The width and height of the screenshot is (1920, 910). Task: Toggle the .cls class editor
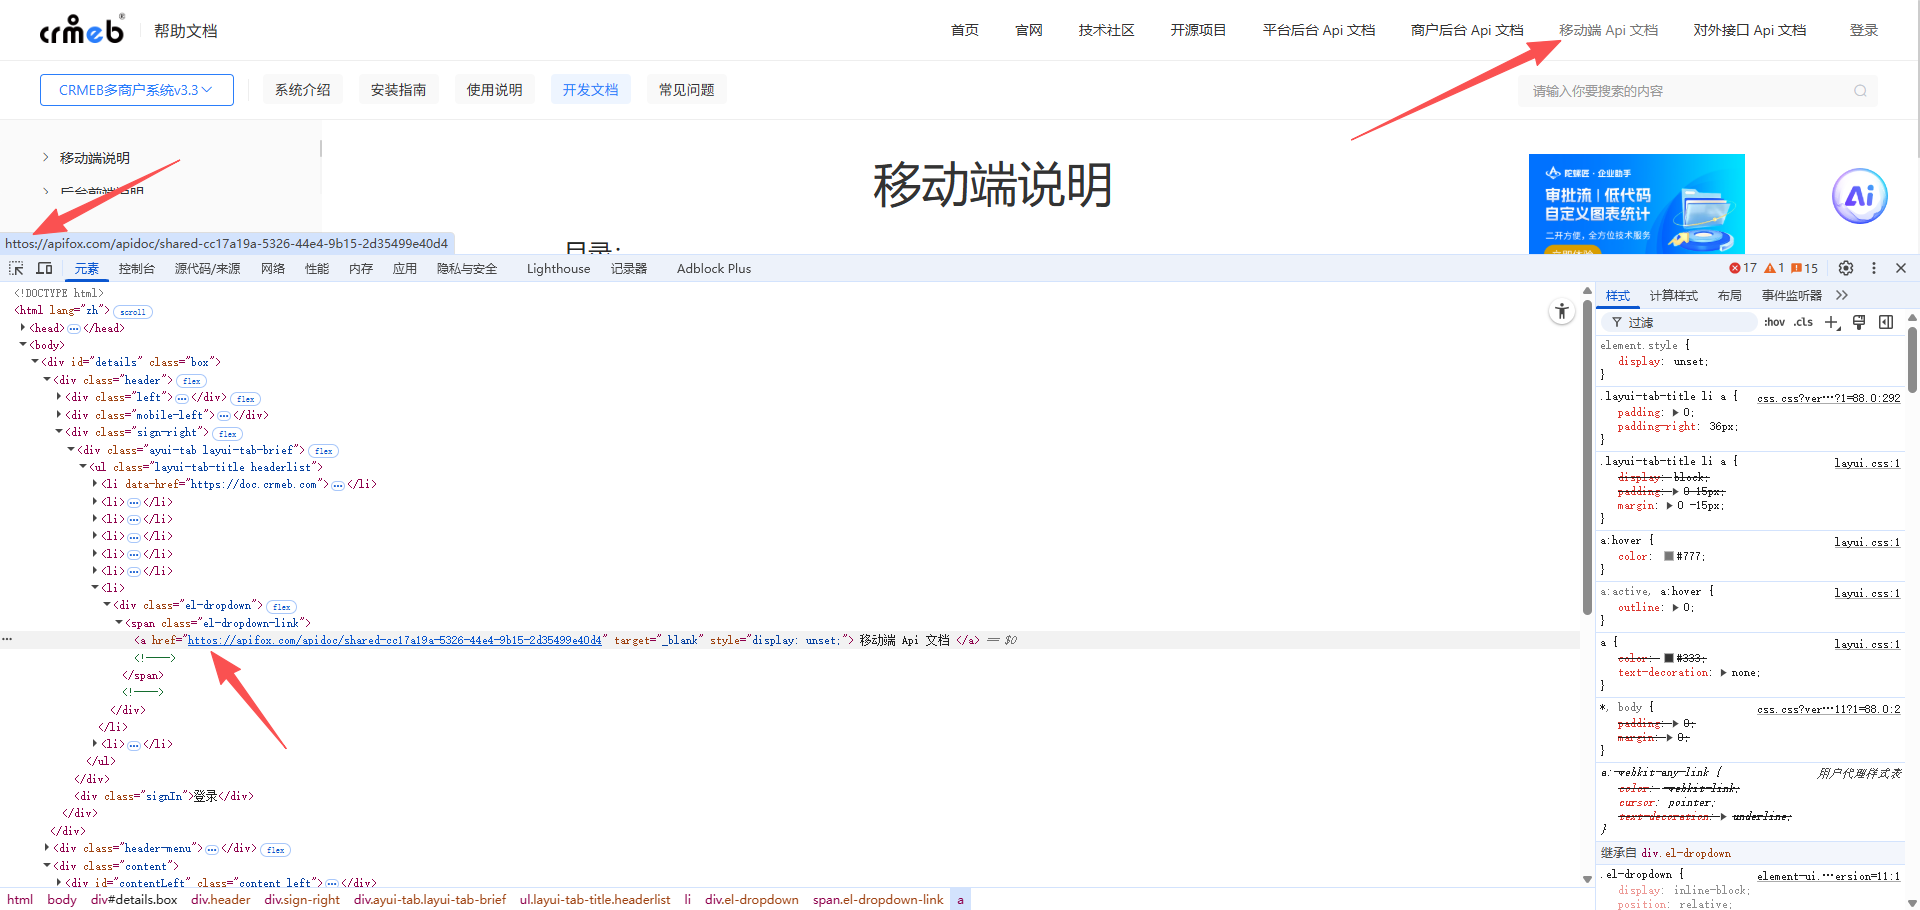tap(1803, 322)
